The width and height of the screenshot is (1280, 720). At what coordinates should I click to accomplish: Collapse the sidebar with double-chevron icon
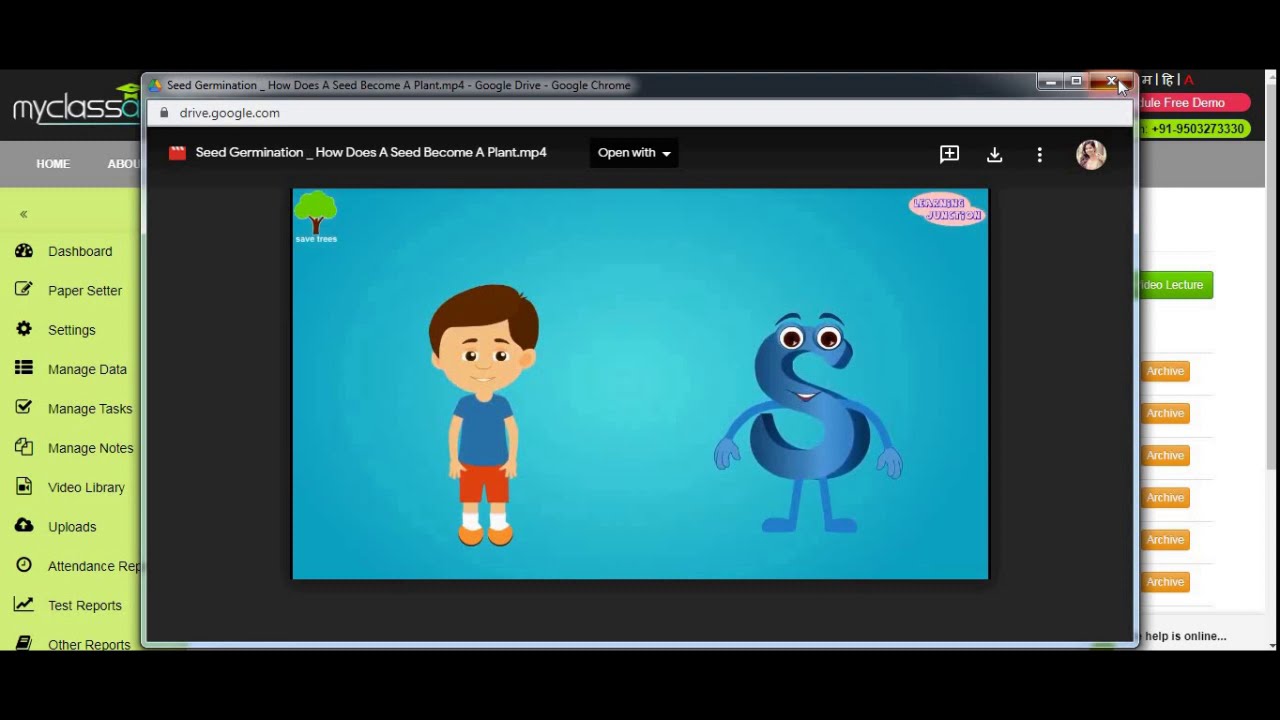[23, 214]
